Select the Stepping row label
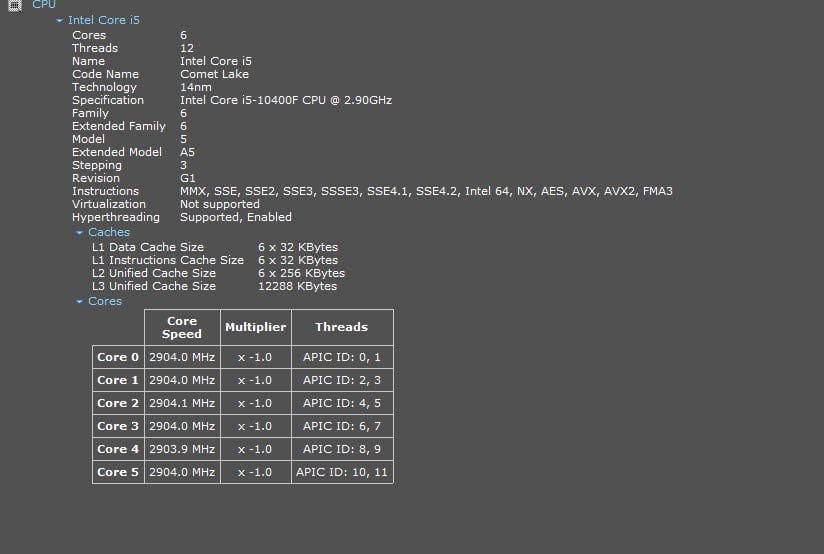824x554 pixels. (x=97, y=166)
